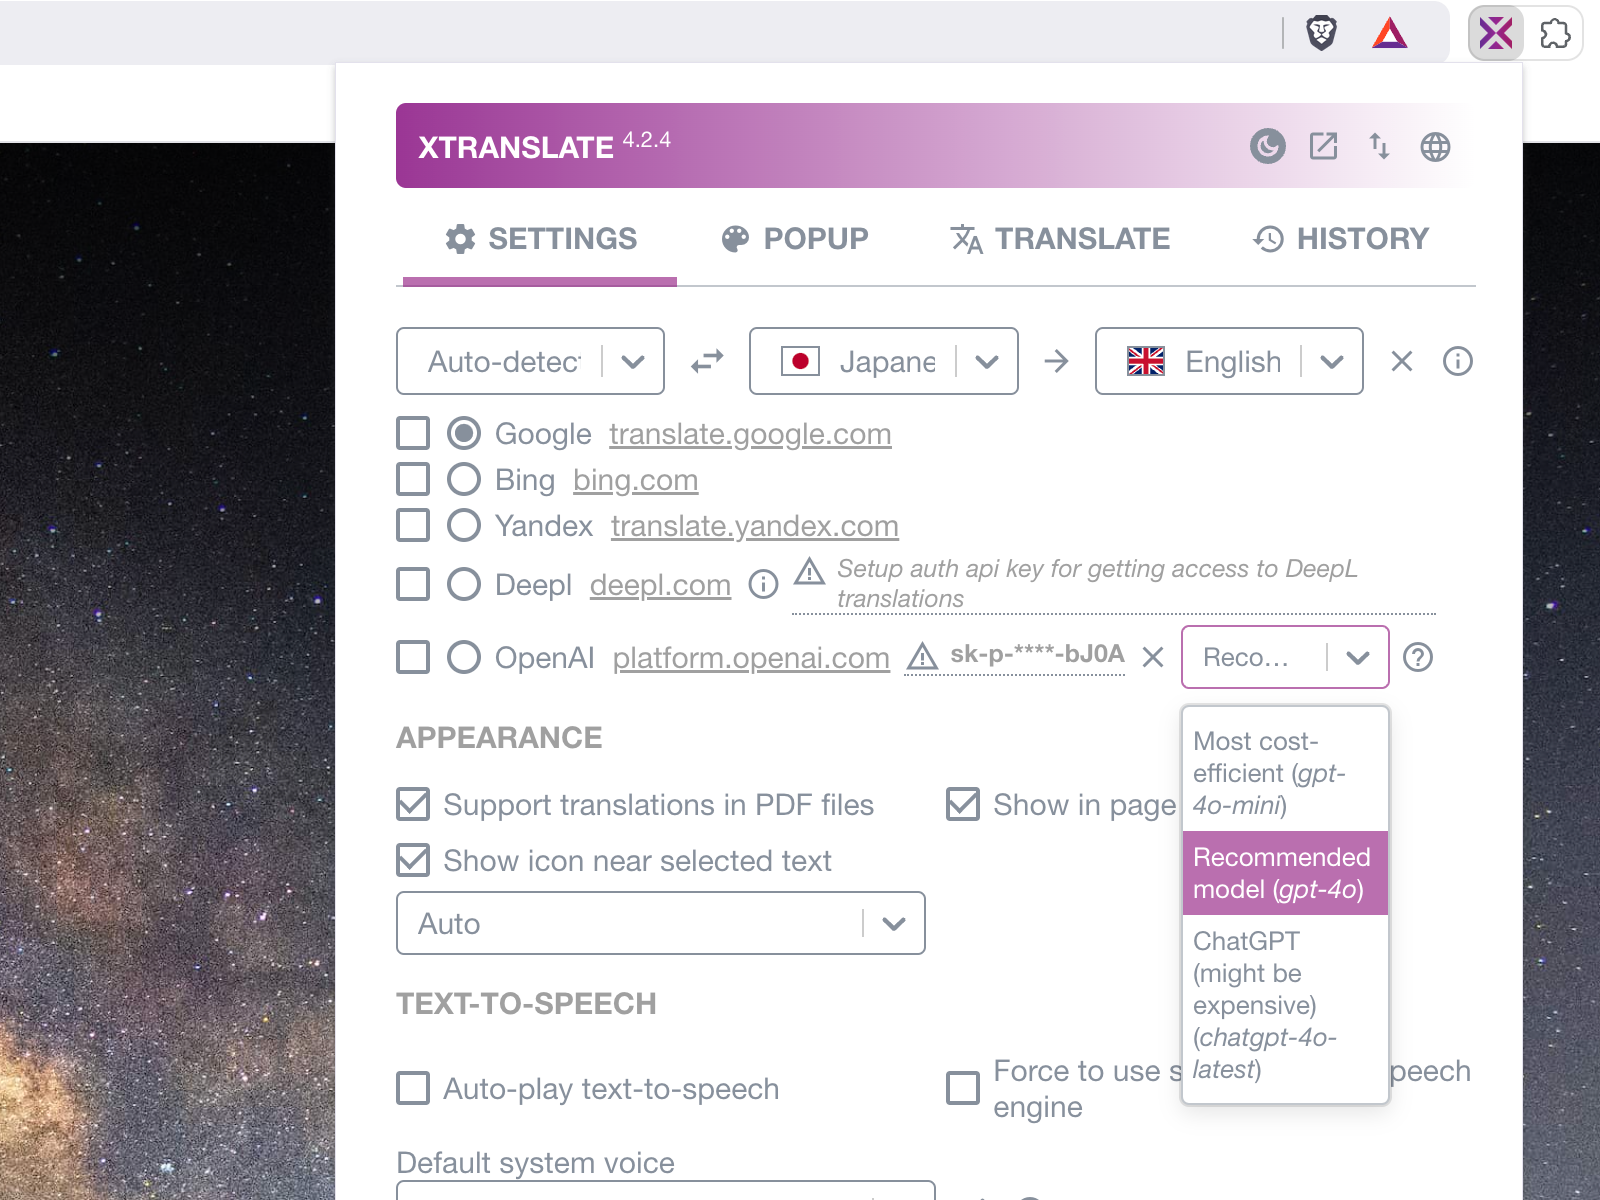
Task: Open the deepl.com link
Action: pyautogui.click(x=660, y=584)
